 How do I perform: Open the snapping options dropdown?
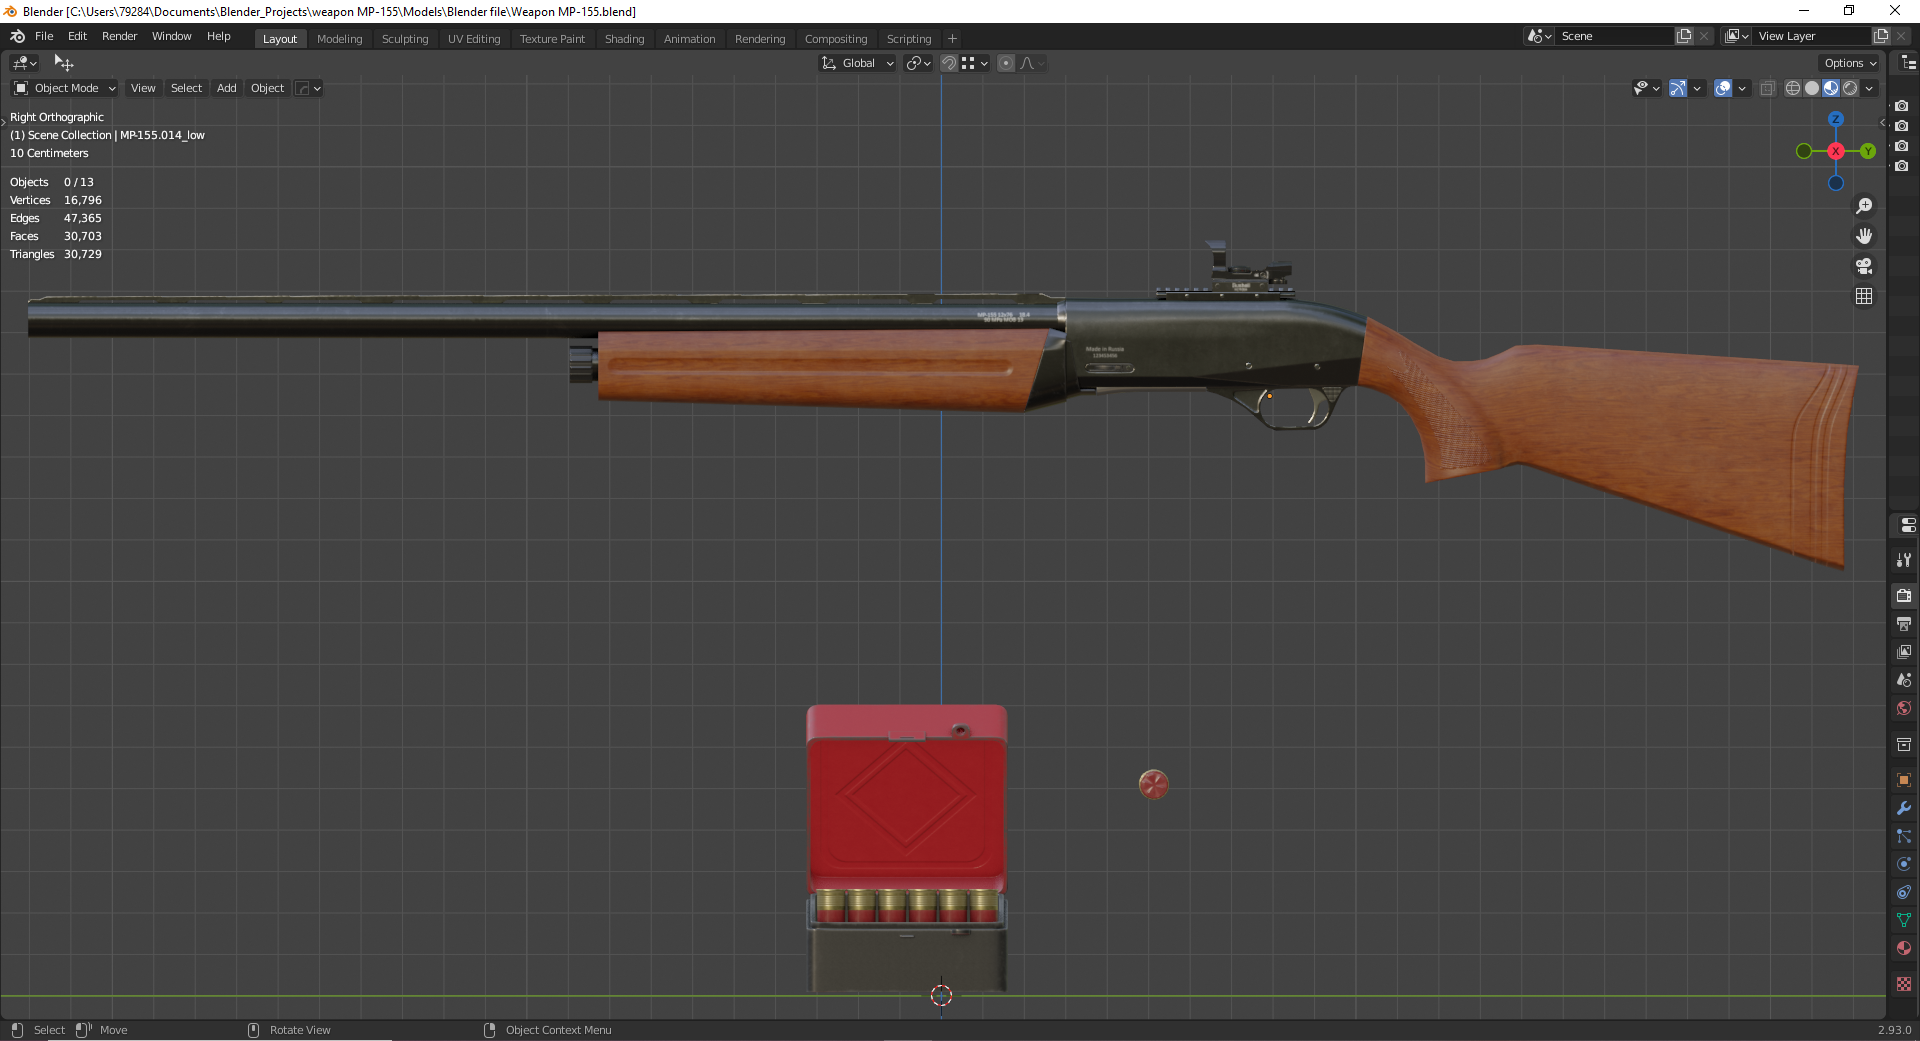pos(975,63)
